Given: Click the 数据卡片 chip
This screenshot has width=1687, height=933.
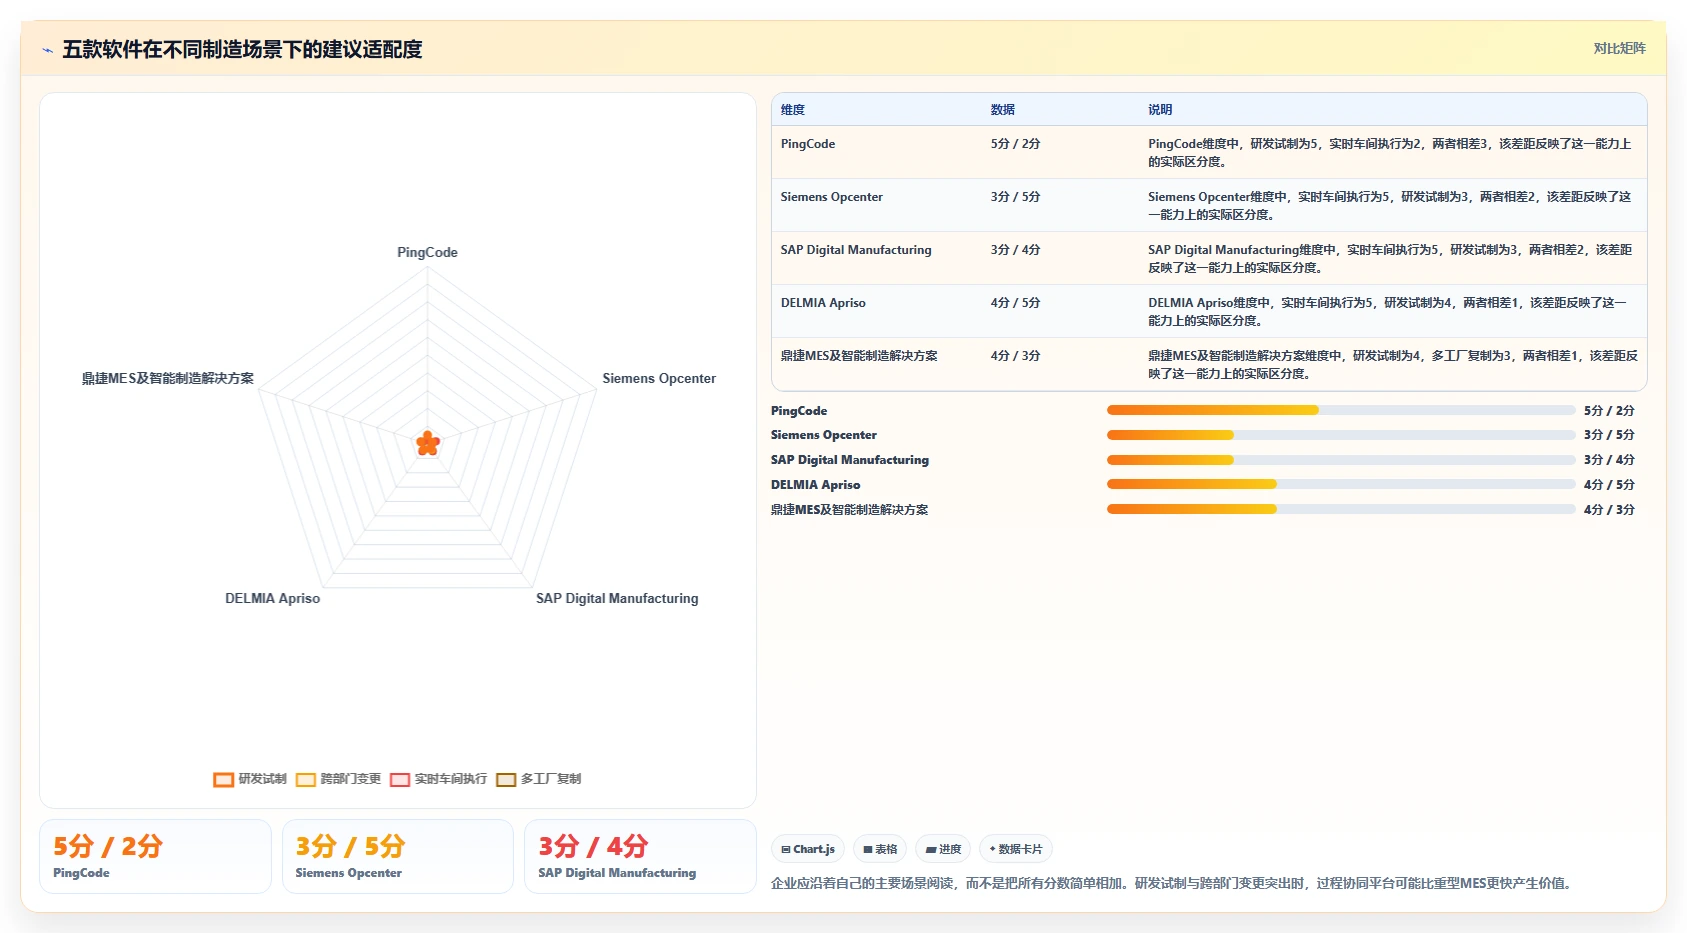Looking at the screenshot, I should click(x=1016, y=849).
